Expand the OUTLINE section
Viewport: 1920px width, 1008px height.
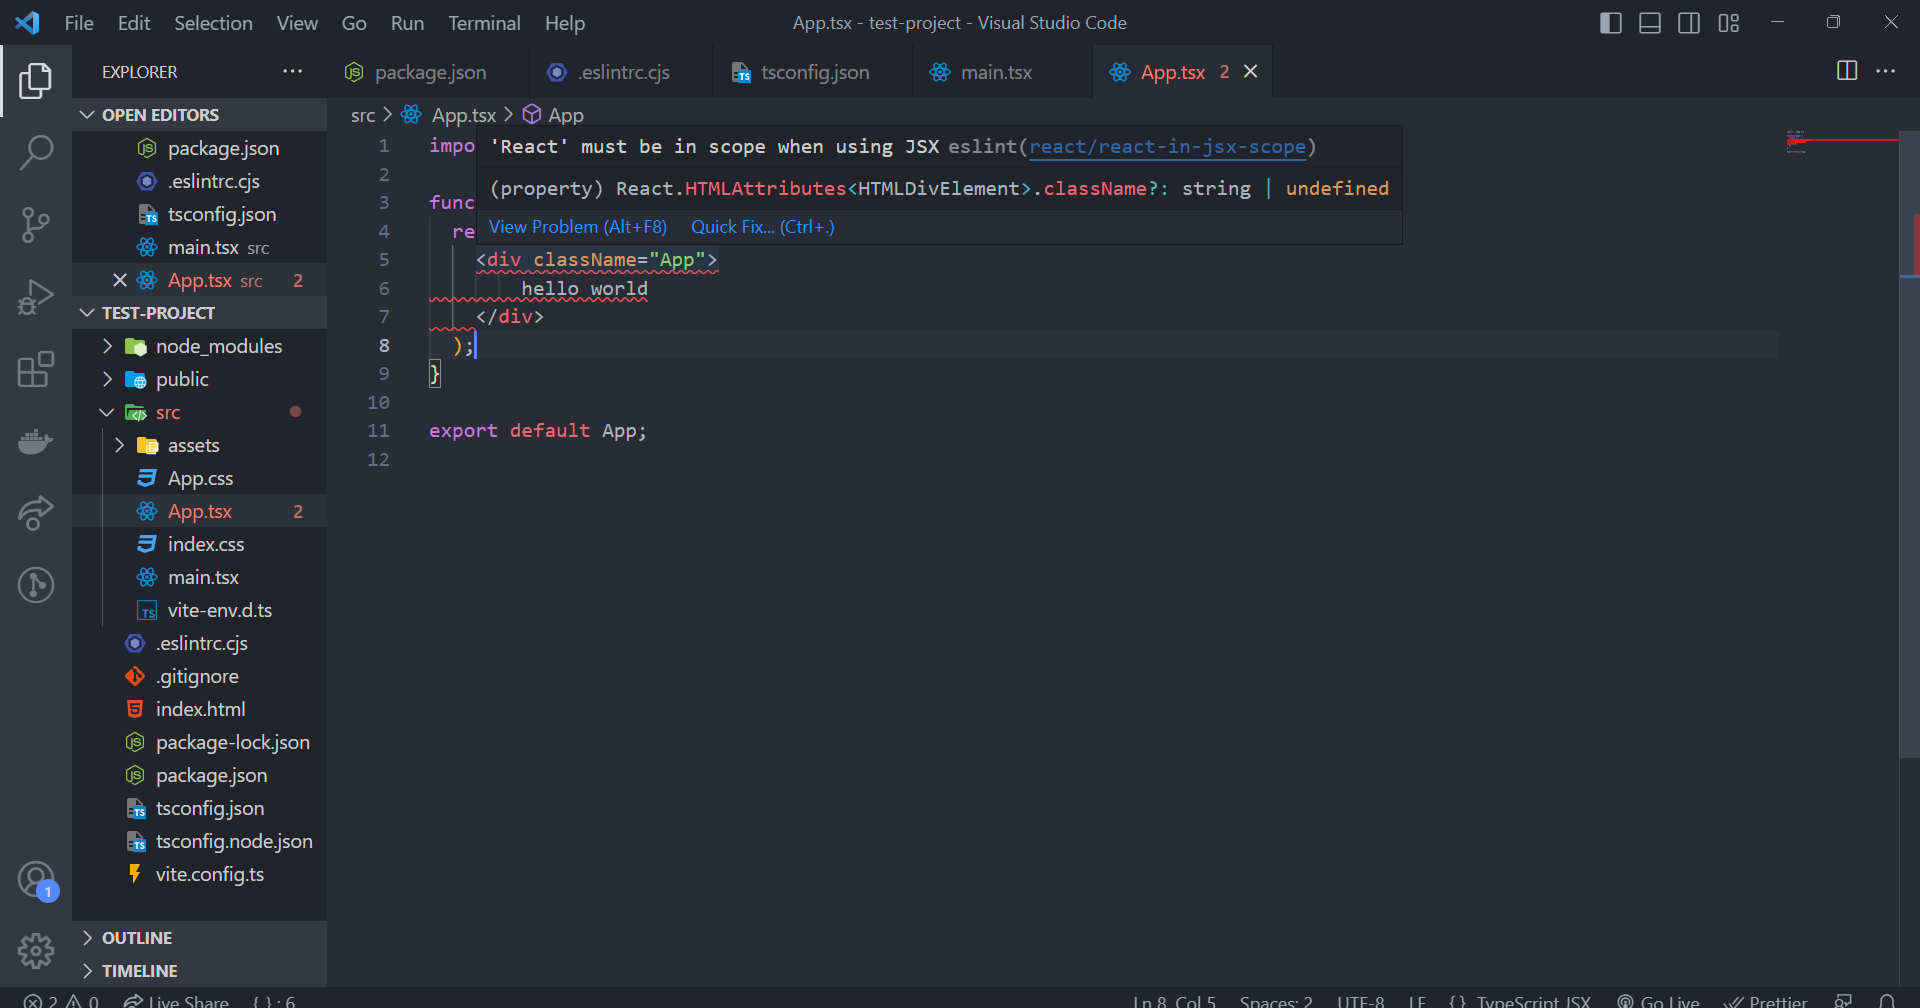click(x=200, y=938)
